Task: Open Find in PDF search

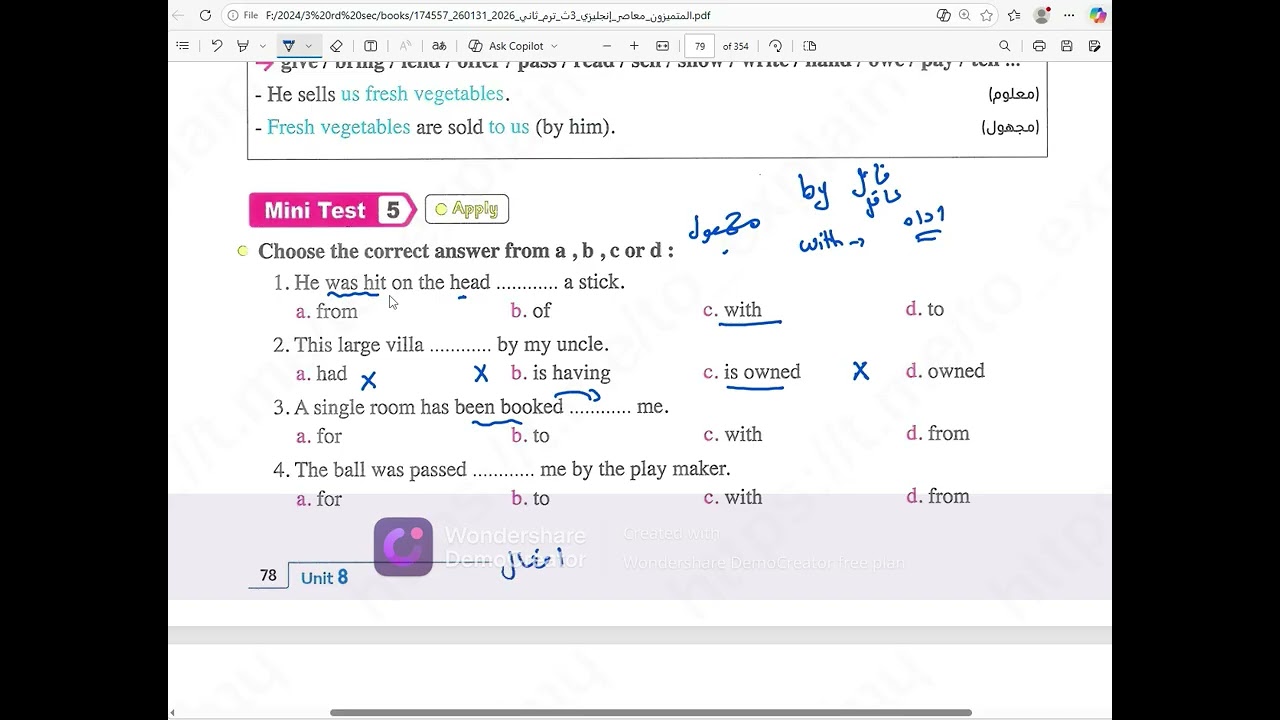Action: pyautogui.click(x=1005, y=46)
